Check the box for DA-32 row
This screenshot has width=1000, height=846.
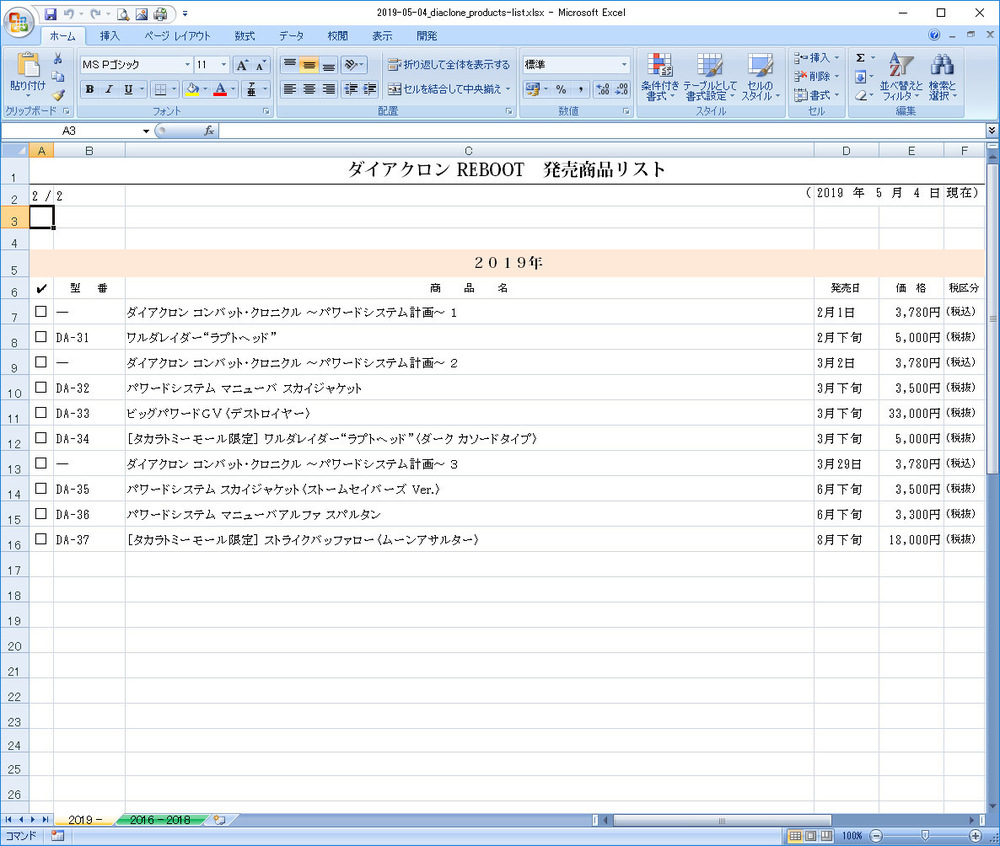[41, 387]
